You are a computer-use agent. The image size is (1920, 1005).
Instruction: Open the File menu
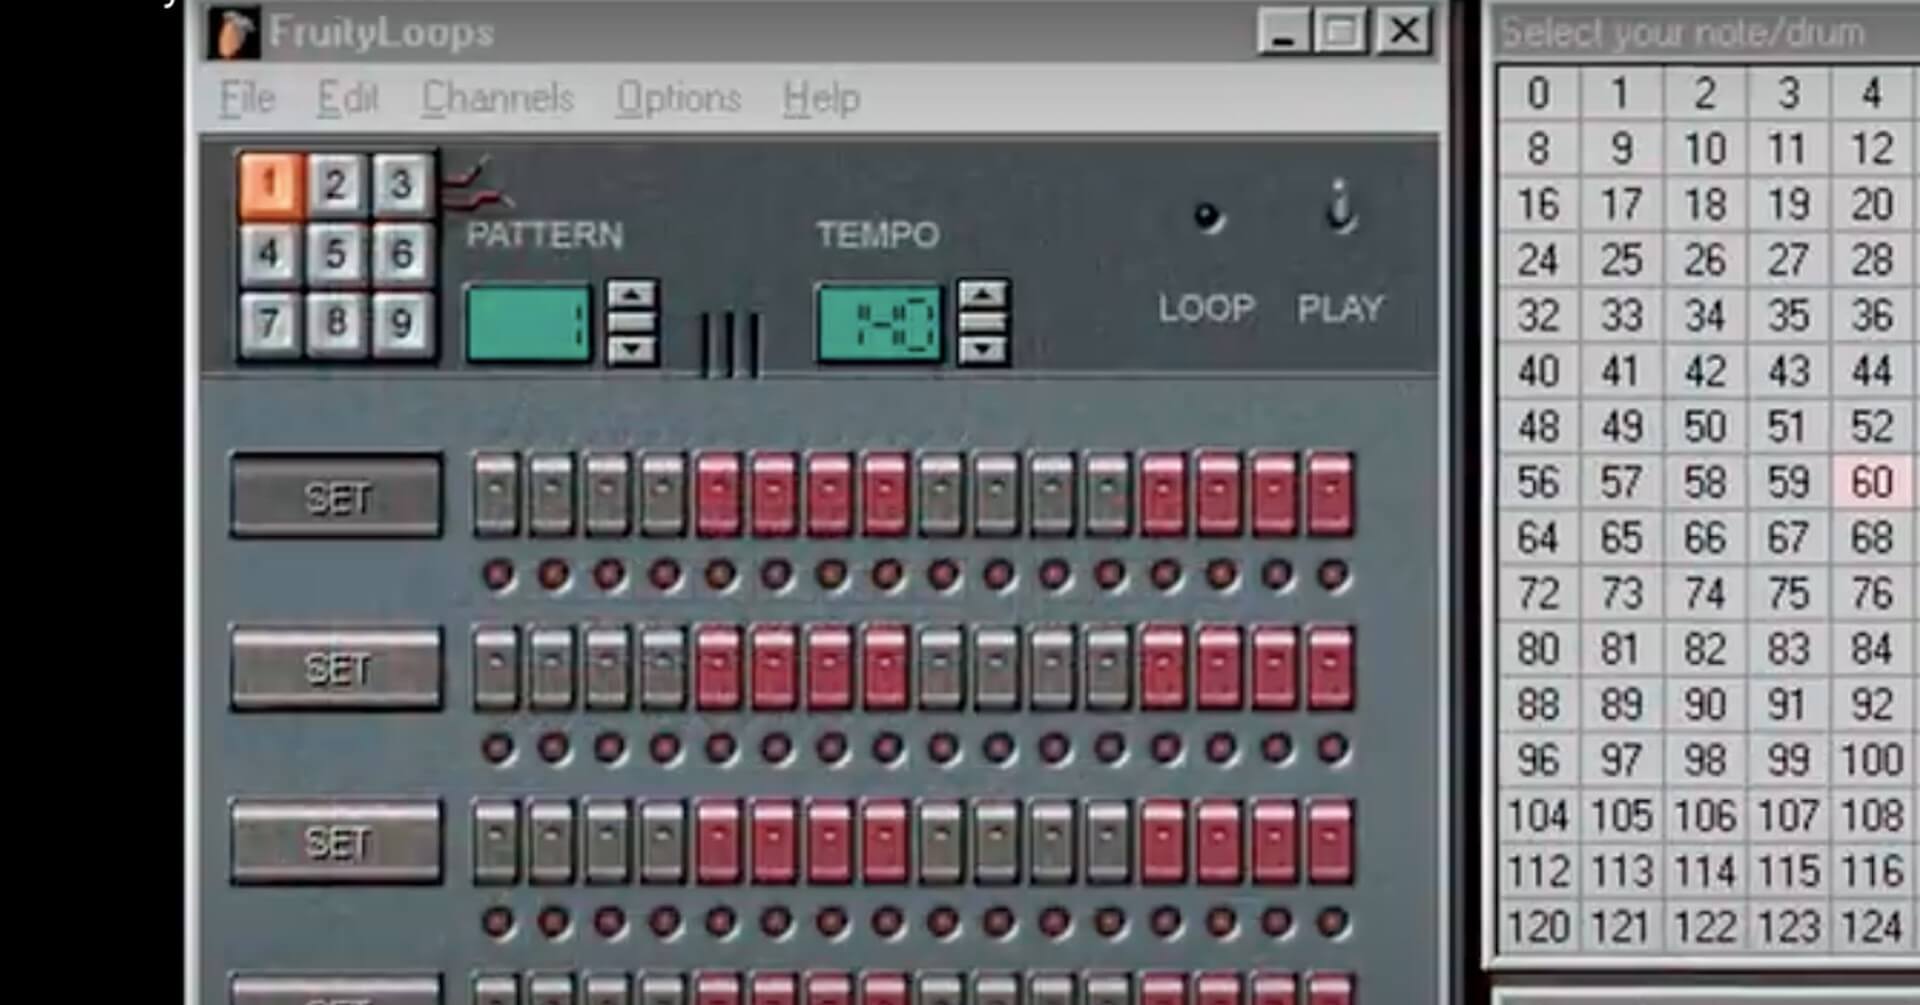(x=247, y=98)
